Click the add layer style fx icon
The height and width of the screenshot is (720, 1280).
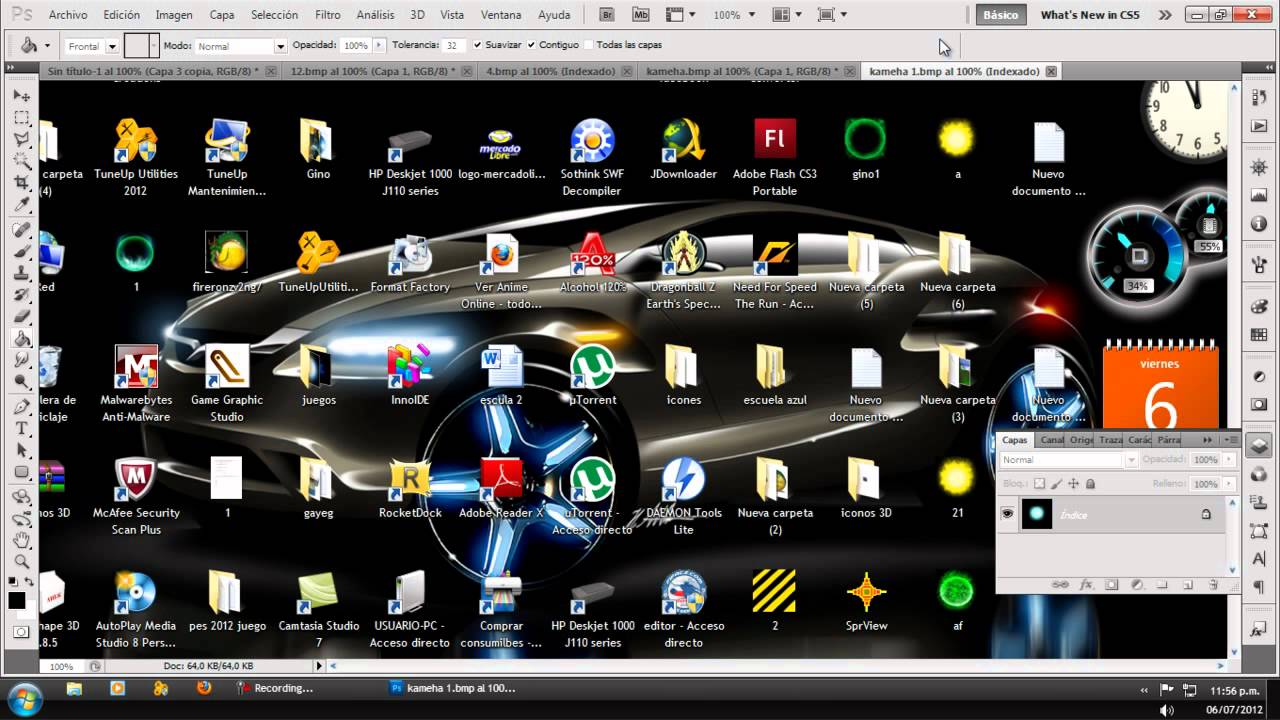1086,584
